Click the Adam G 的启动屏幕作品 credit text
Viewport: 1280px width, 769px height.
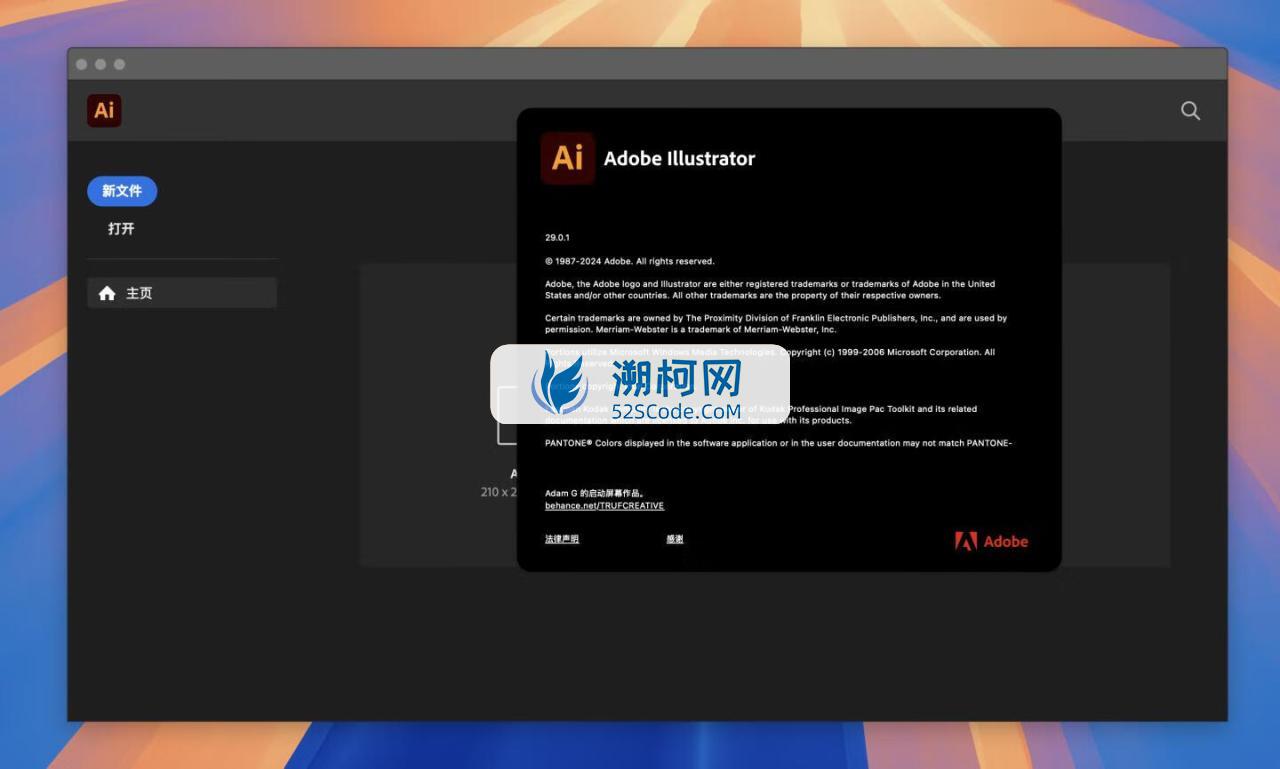[595, 493]
